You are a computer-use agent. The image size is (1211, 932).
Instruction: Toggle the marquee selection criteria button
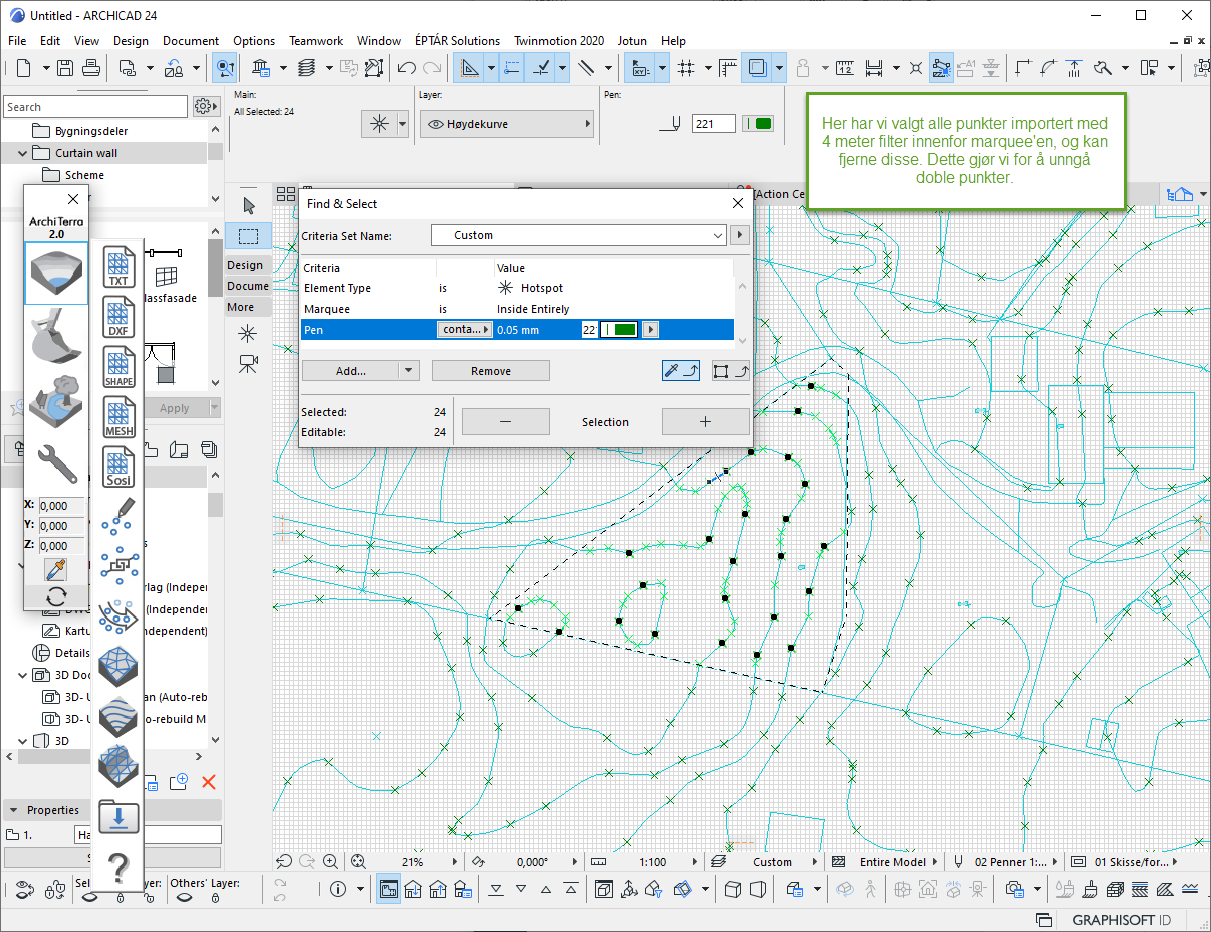(730, 371)
